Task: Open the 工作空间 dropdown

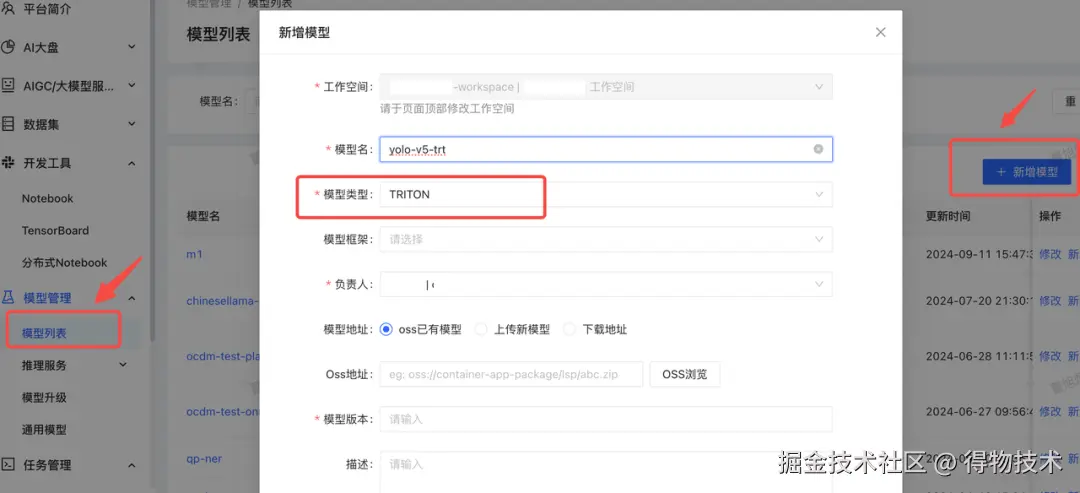Action: (x=606, y=87)
